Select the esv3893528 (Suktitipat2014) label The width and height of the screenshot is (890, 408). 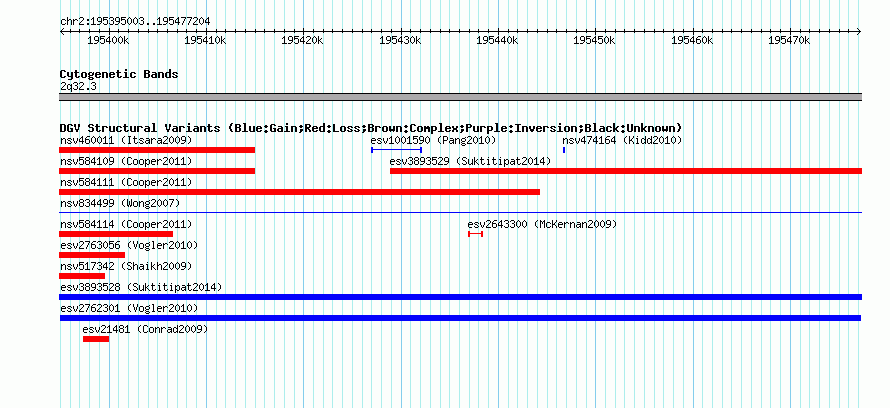(x=141, y=287)
